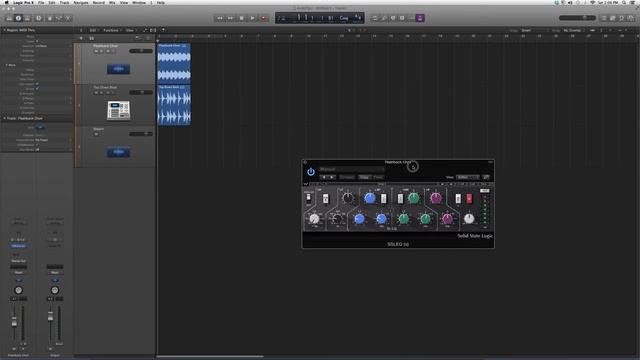Click the previous preset arrow in the plugin header

coord(324,177)
